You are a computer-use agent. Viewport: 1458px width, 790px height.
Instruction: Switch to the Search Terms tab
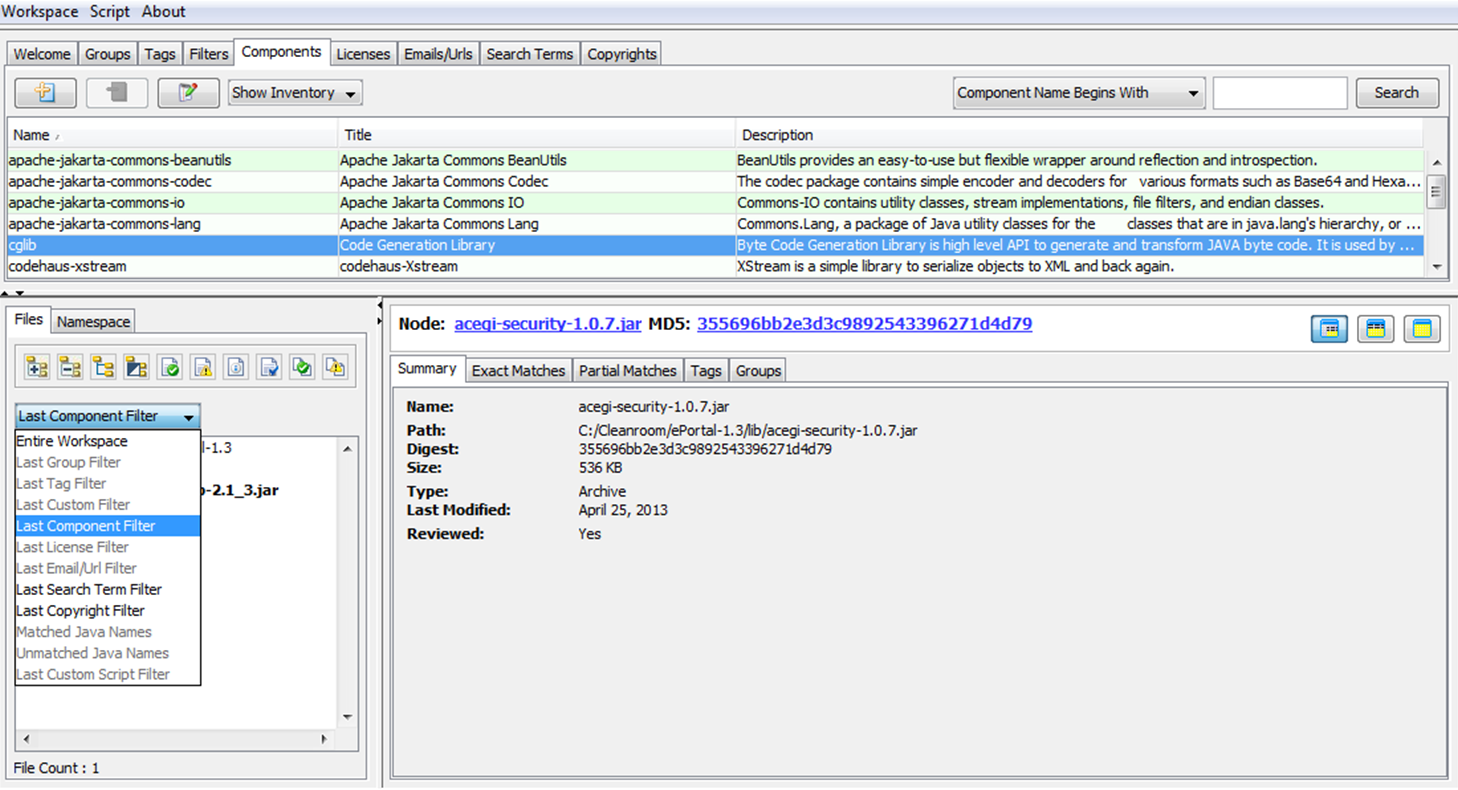tap(530, 54)
